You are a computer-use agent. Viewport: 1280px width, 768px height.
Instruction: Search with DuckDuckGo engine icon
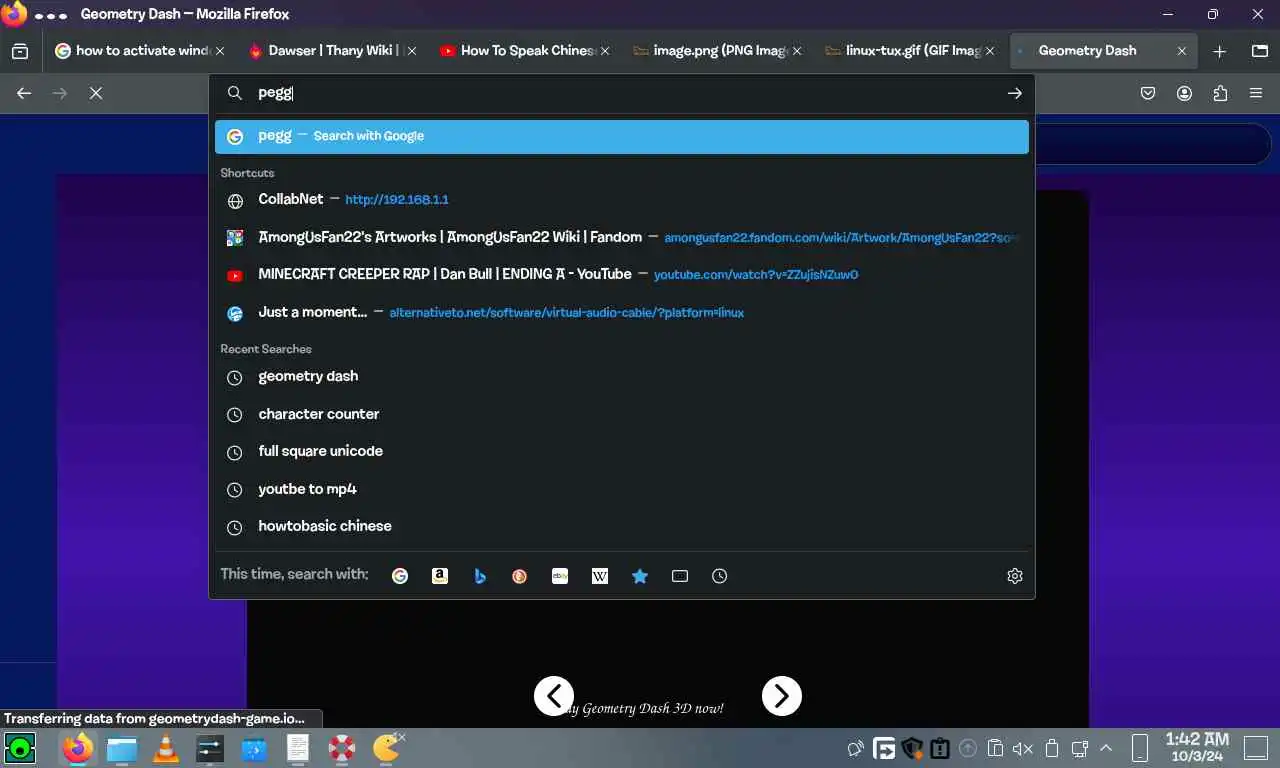click(520, 576)
